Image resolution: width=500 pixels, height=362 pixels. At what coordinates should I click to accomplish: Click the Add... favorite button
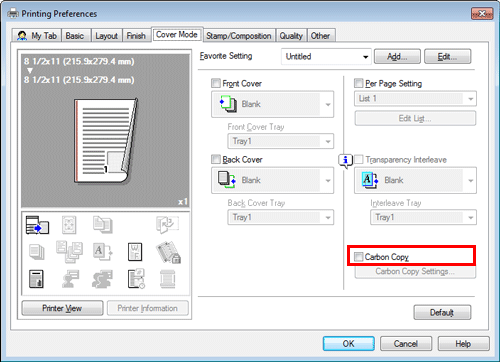coord(397,56)
